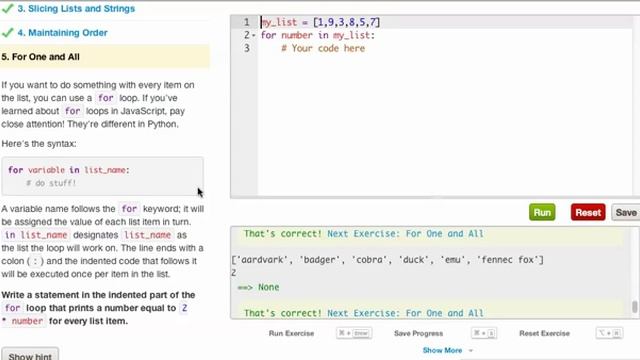Click the '==> None' output line
Image resolution: width=640 pixels, height=360 pixels.
point(258,287)
